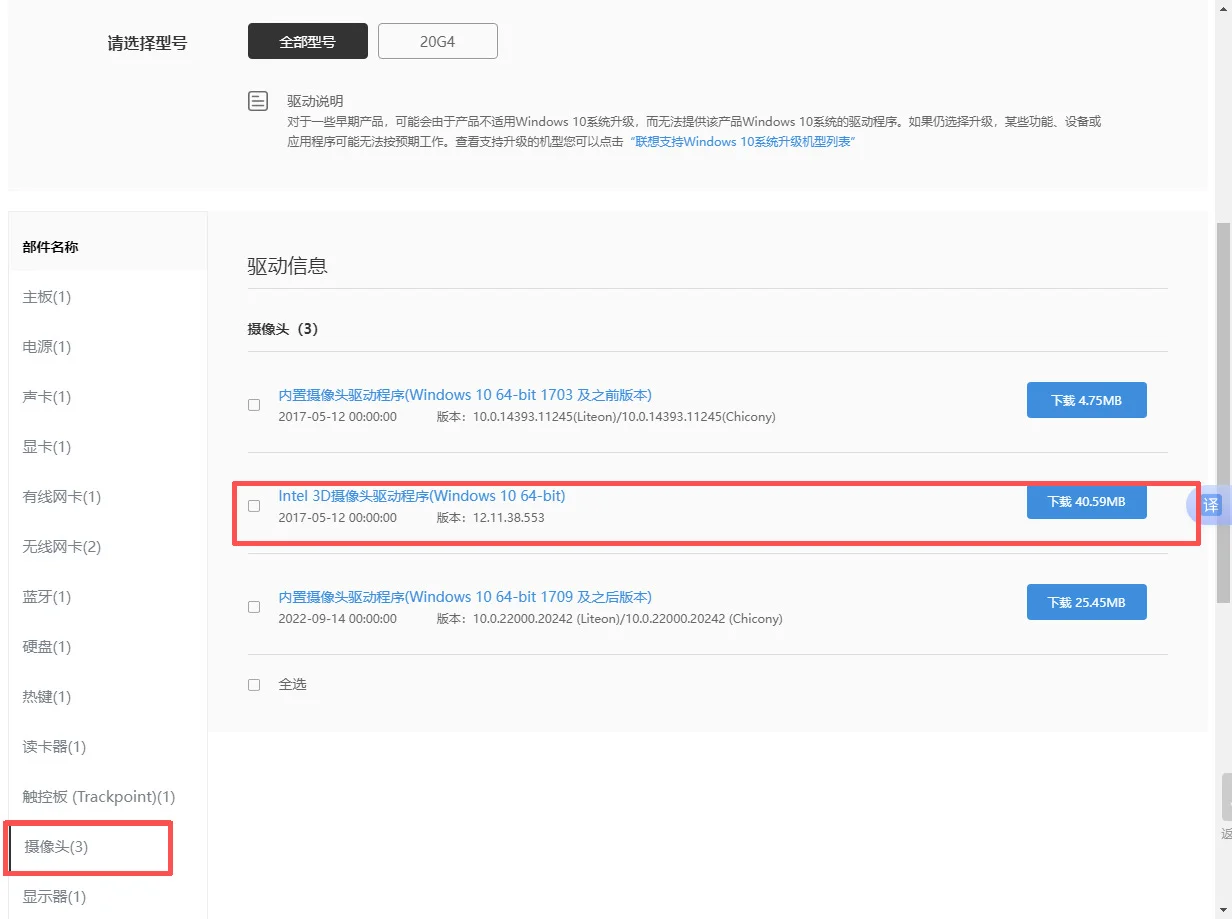
Task: Check the Intel 3D摄像头驱动程序 checkbox
Action: coord(254,505)
